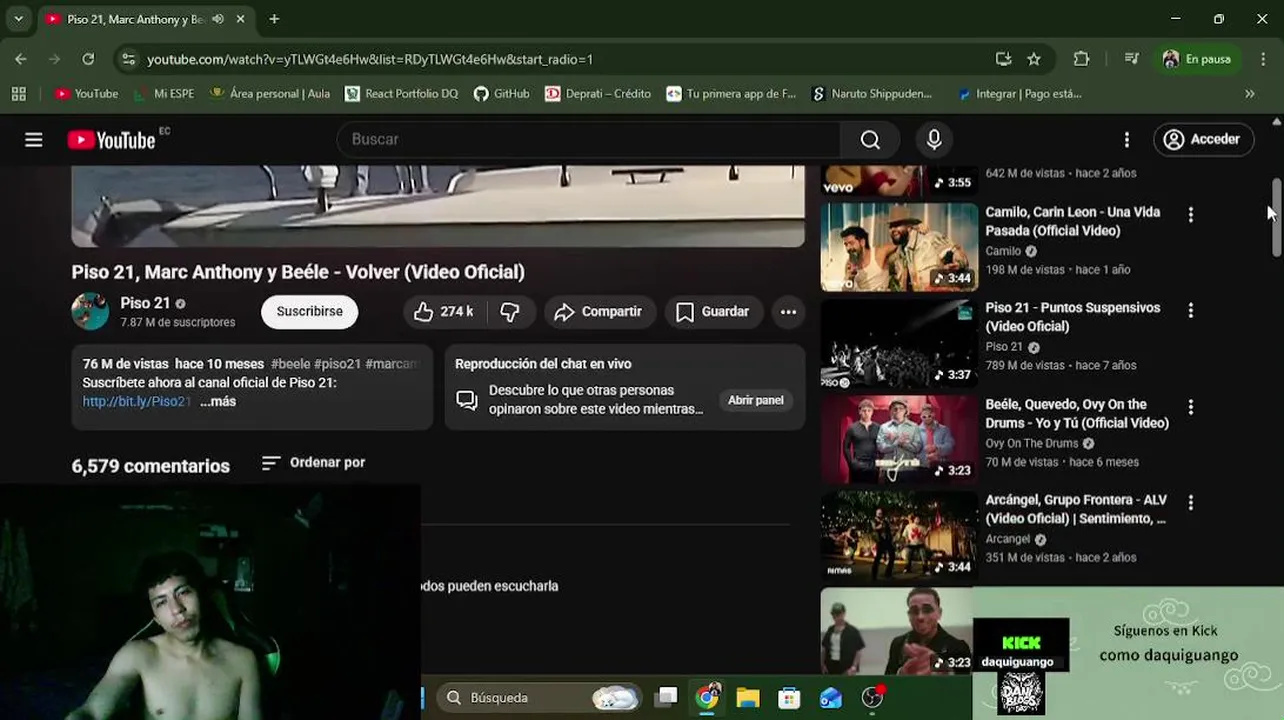Screen dimensions: 1284x720
Task: Click the #beele hashtag
Action: pyautogui.click(x=290, y=364)
